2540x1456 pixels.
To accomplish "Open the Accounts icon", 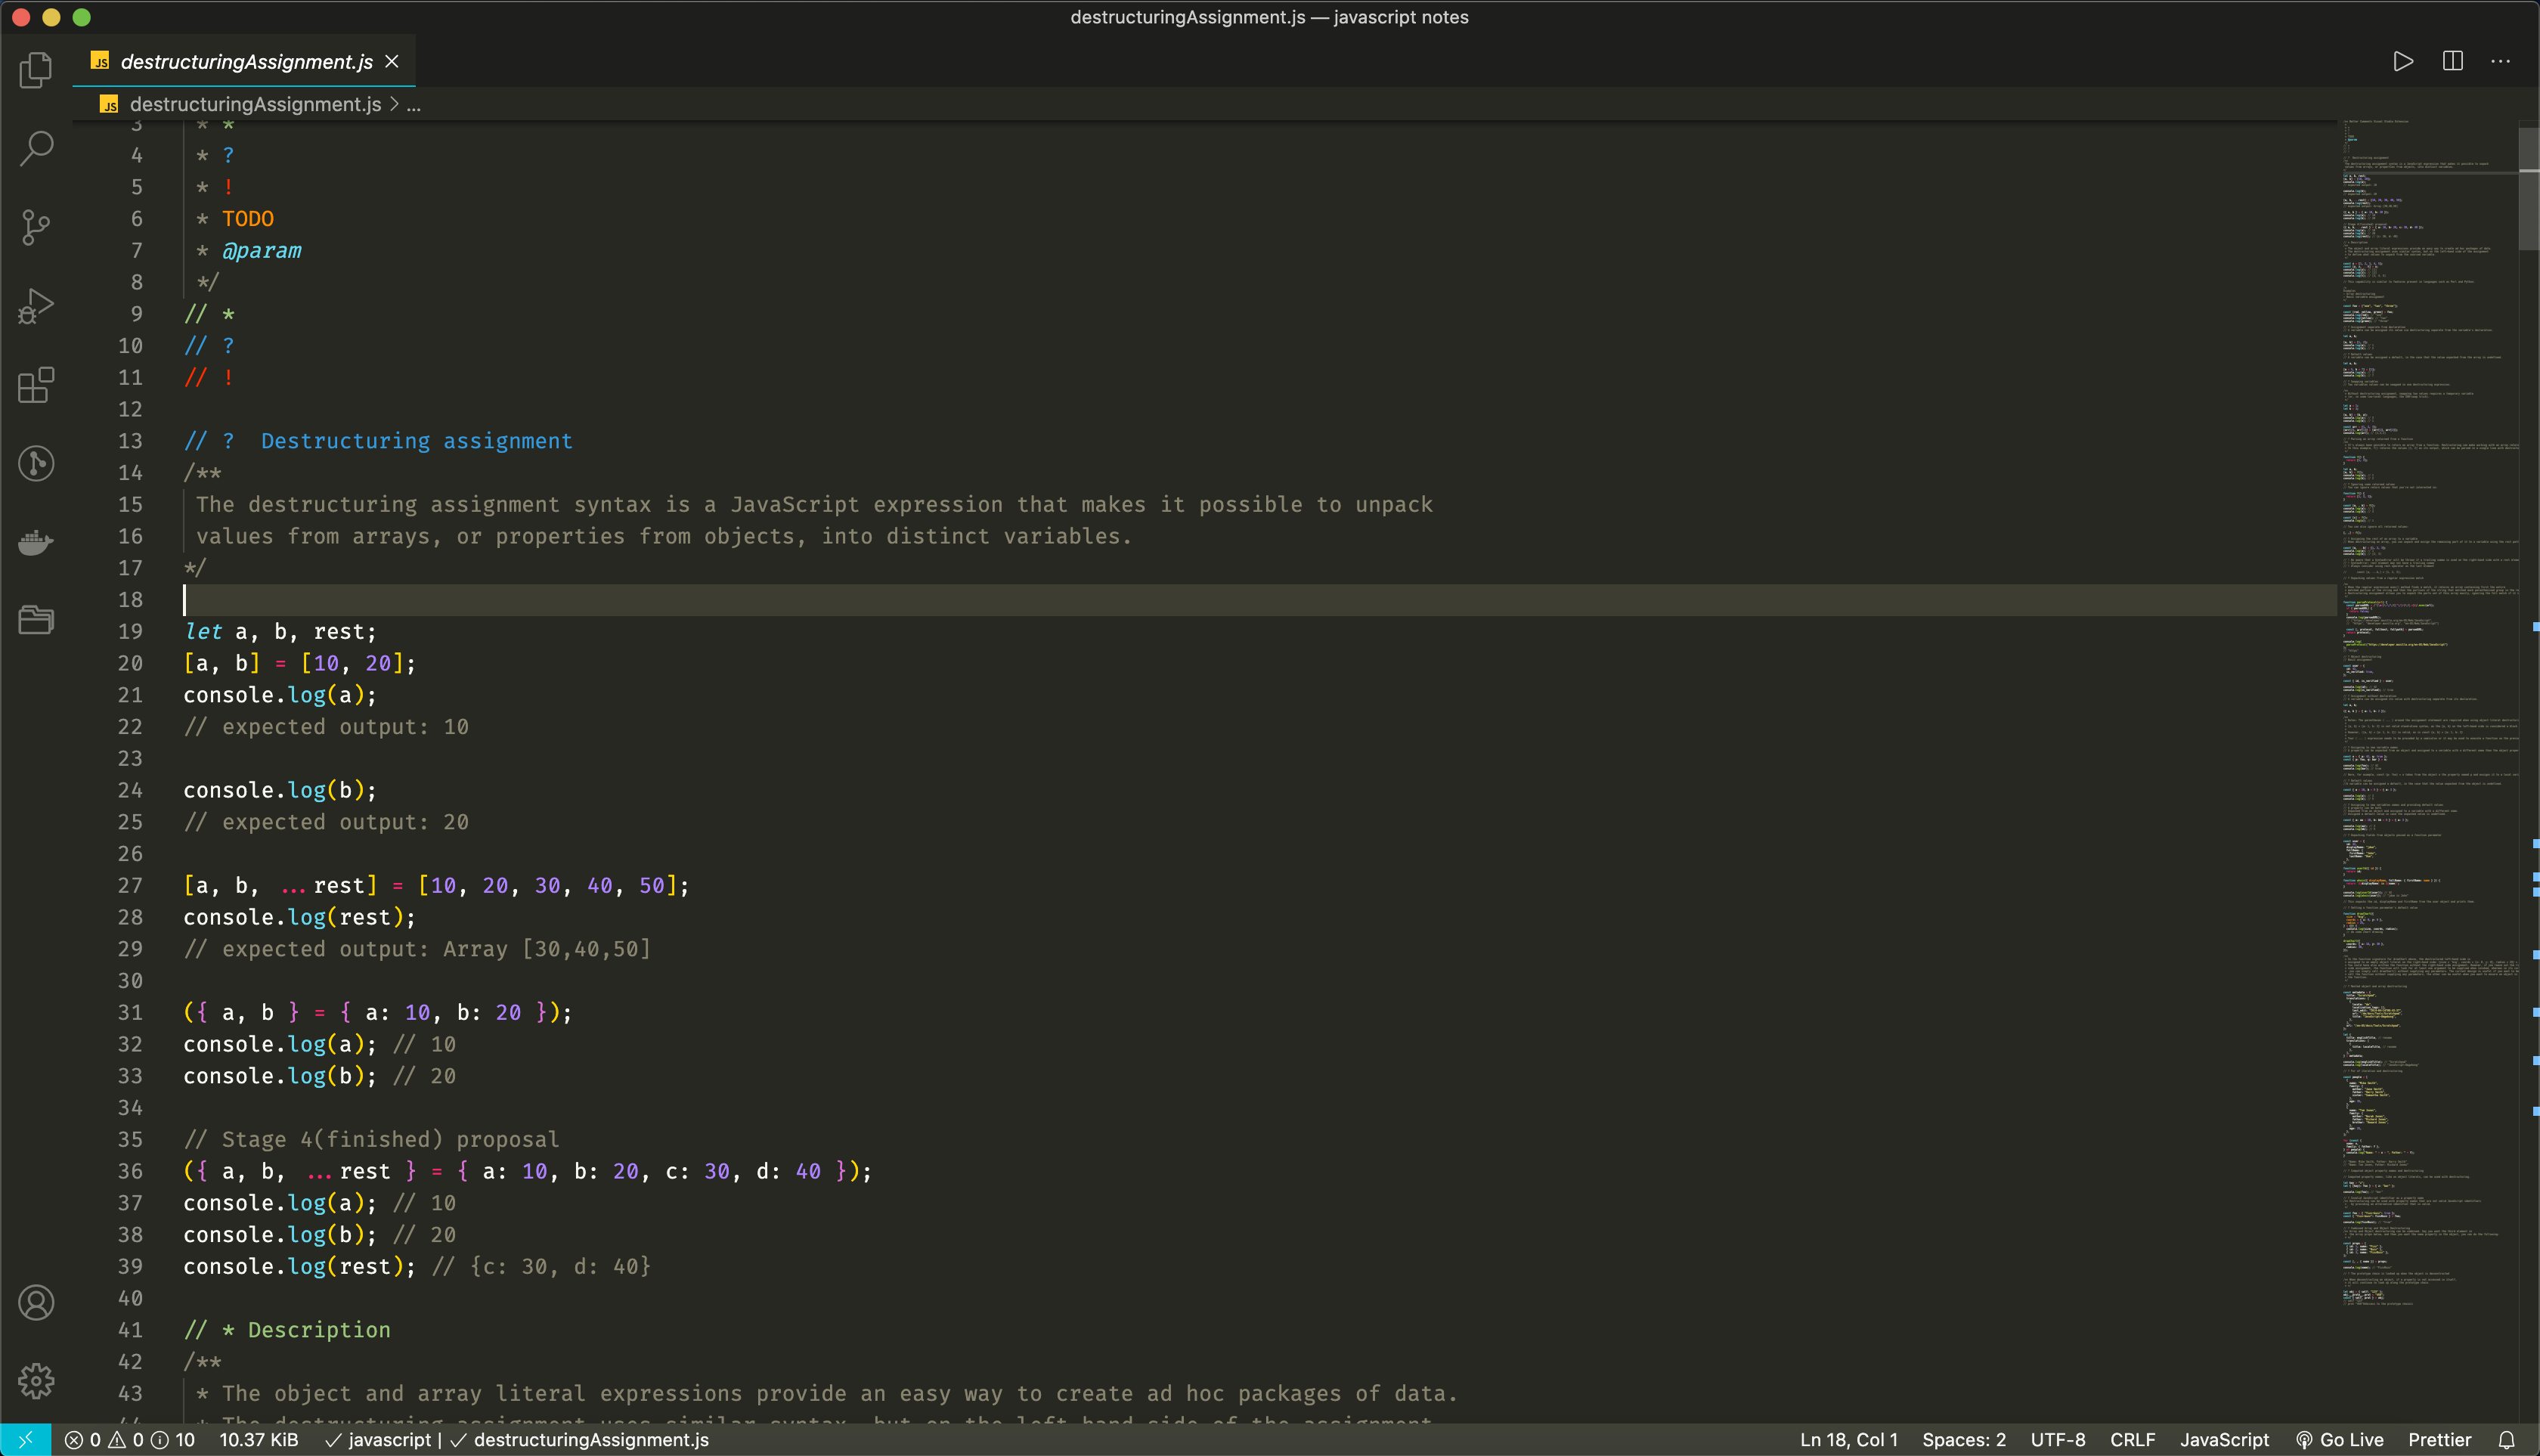I will [x=36, y=1302].
